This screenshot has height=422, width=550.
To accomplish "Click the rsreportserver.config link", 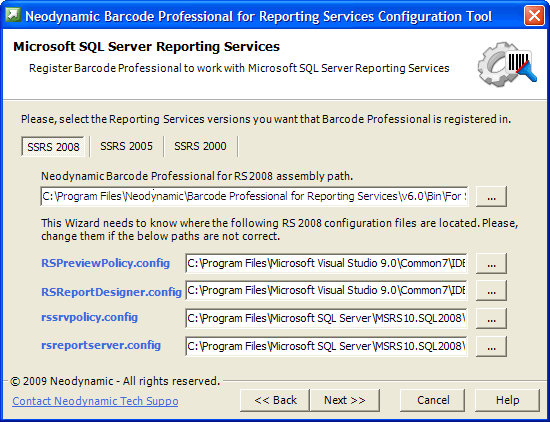I will (101, 345).
